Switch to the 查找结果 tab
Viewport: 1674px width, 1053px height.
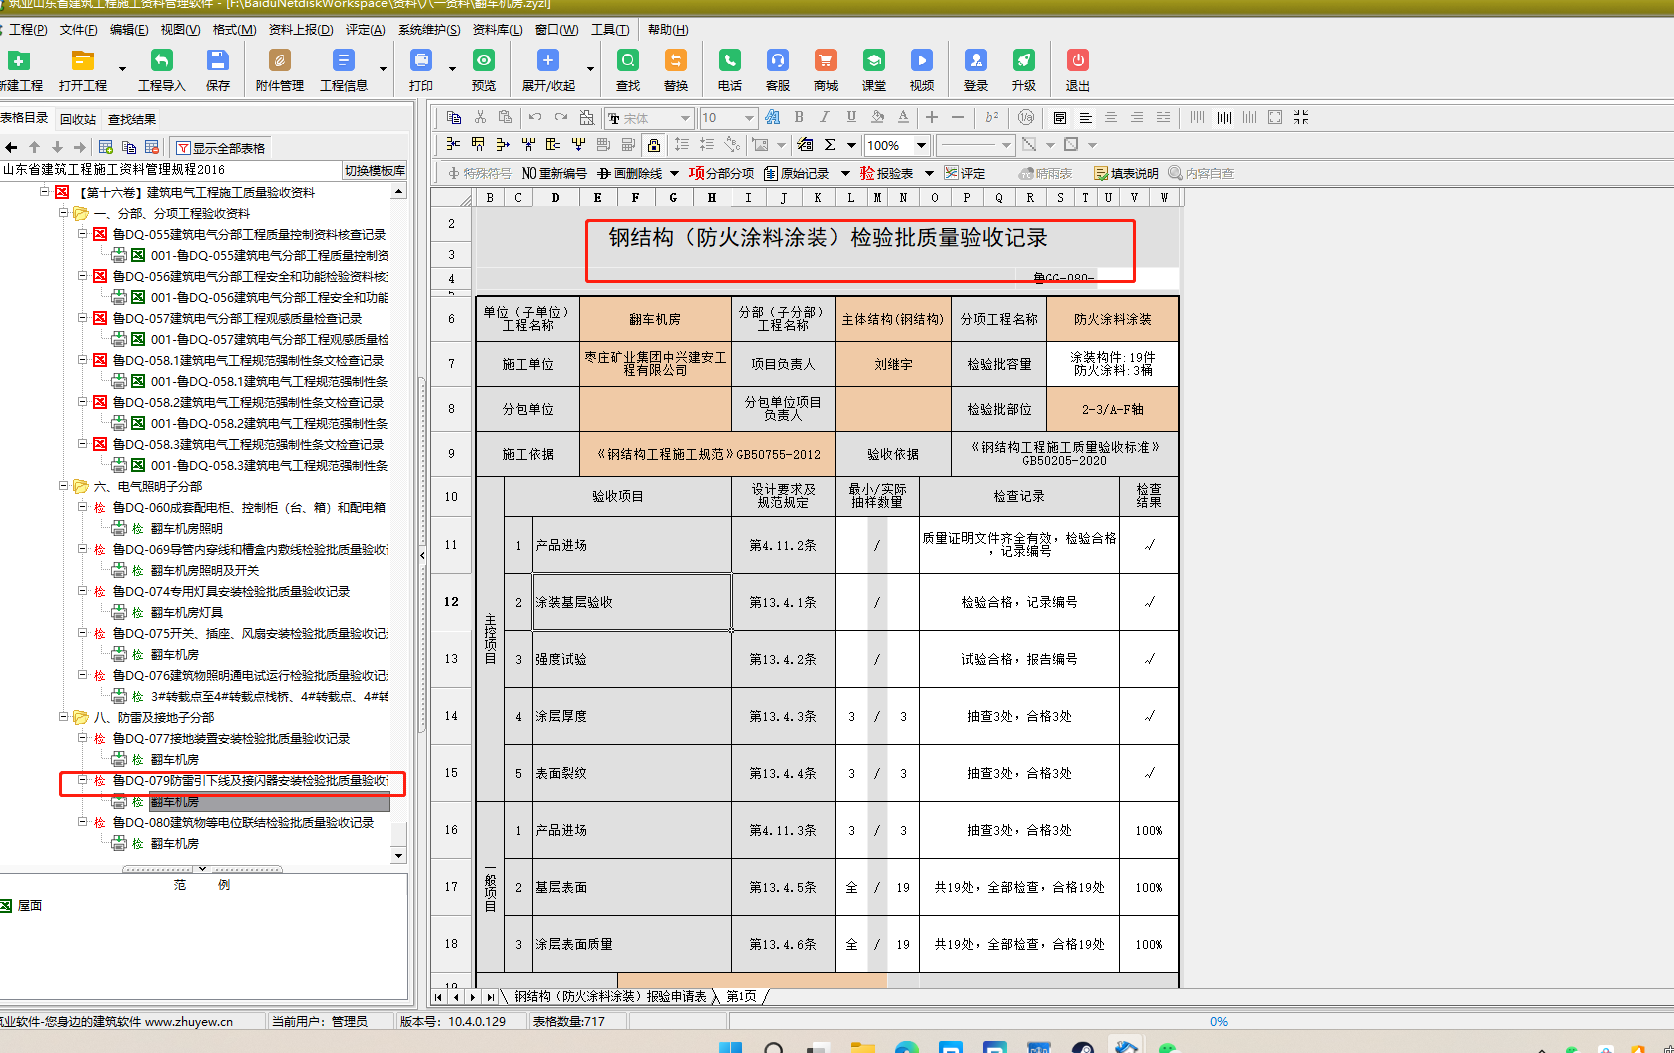(x=132, y=119)
